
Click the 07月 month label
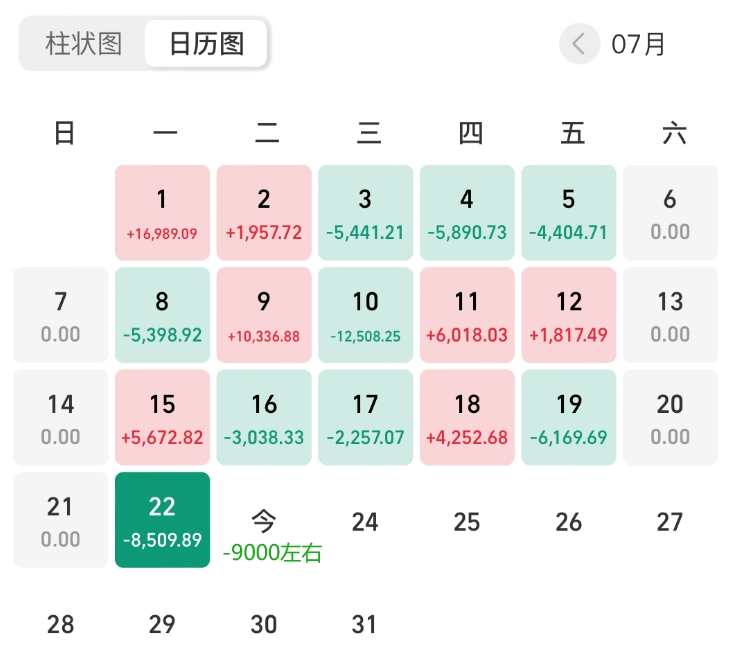pos(638,44)
